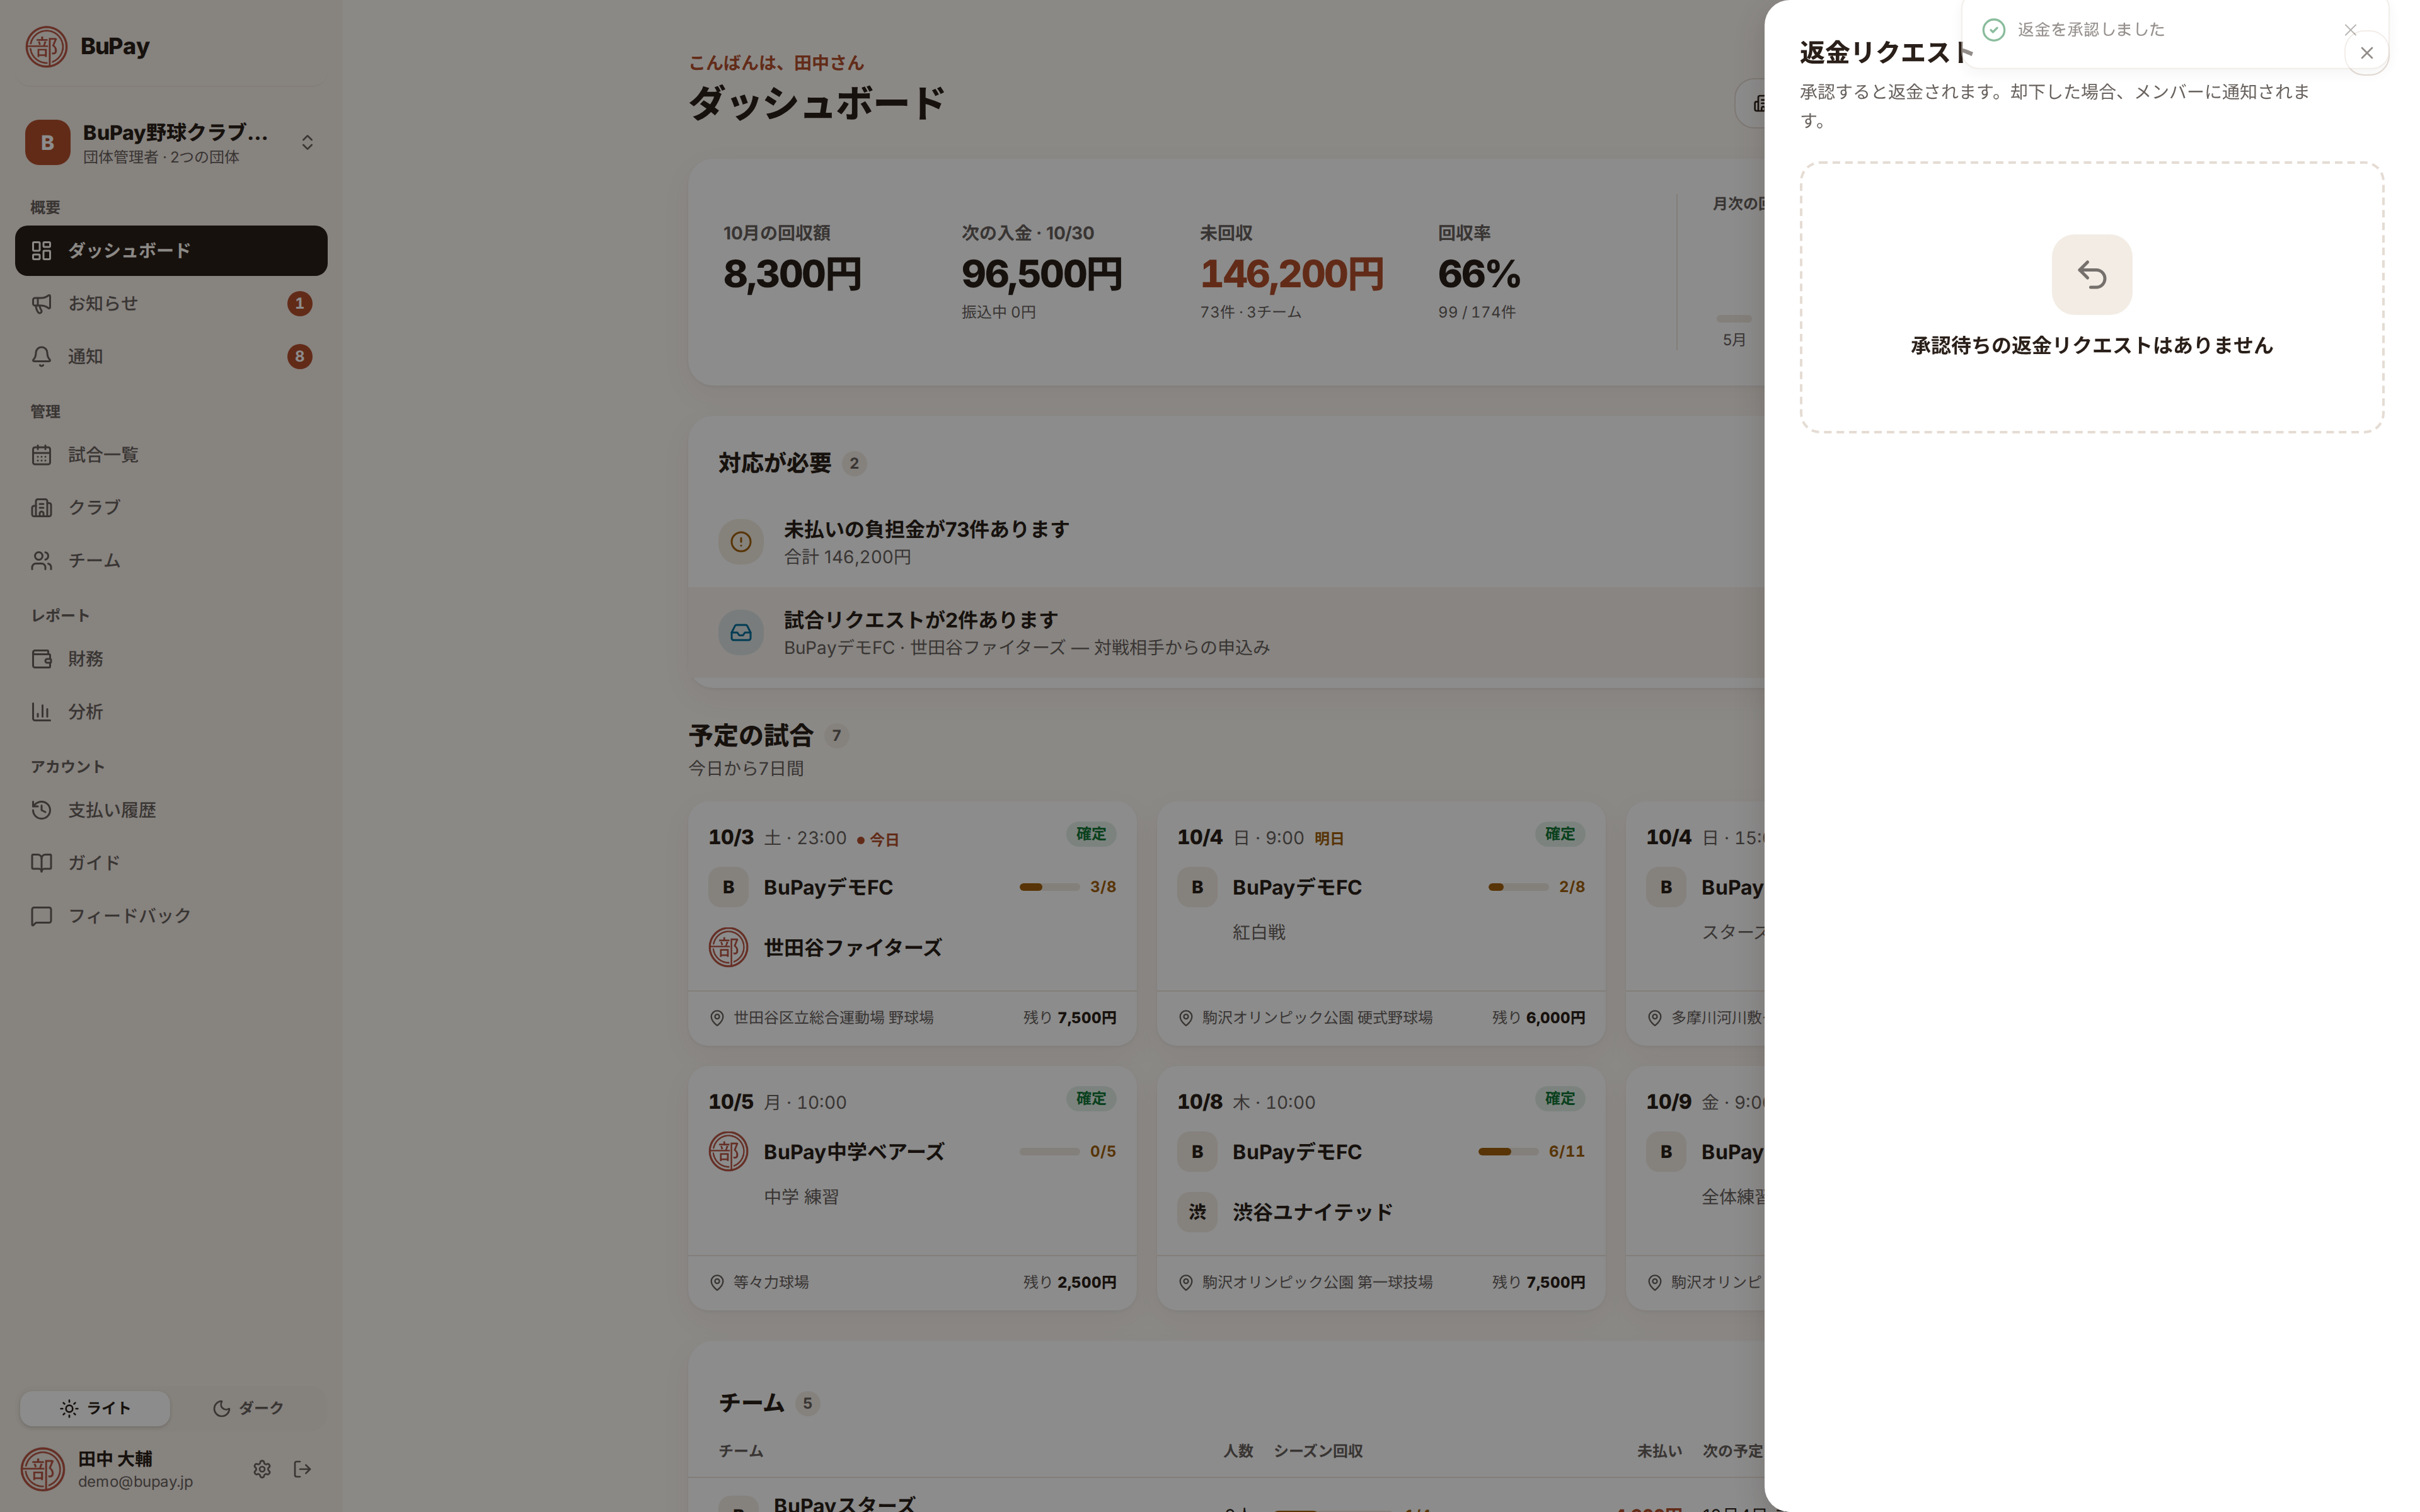Click the undo arrow icon in empty refund state

coord(2091,274)
